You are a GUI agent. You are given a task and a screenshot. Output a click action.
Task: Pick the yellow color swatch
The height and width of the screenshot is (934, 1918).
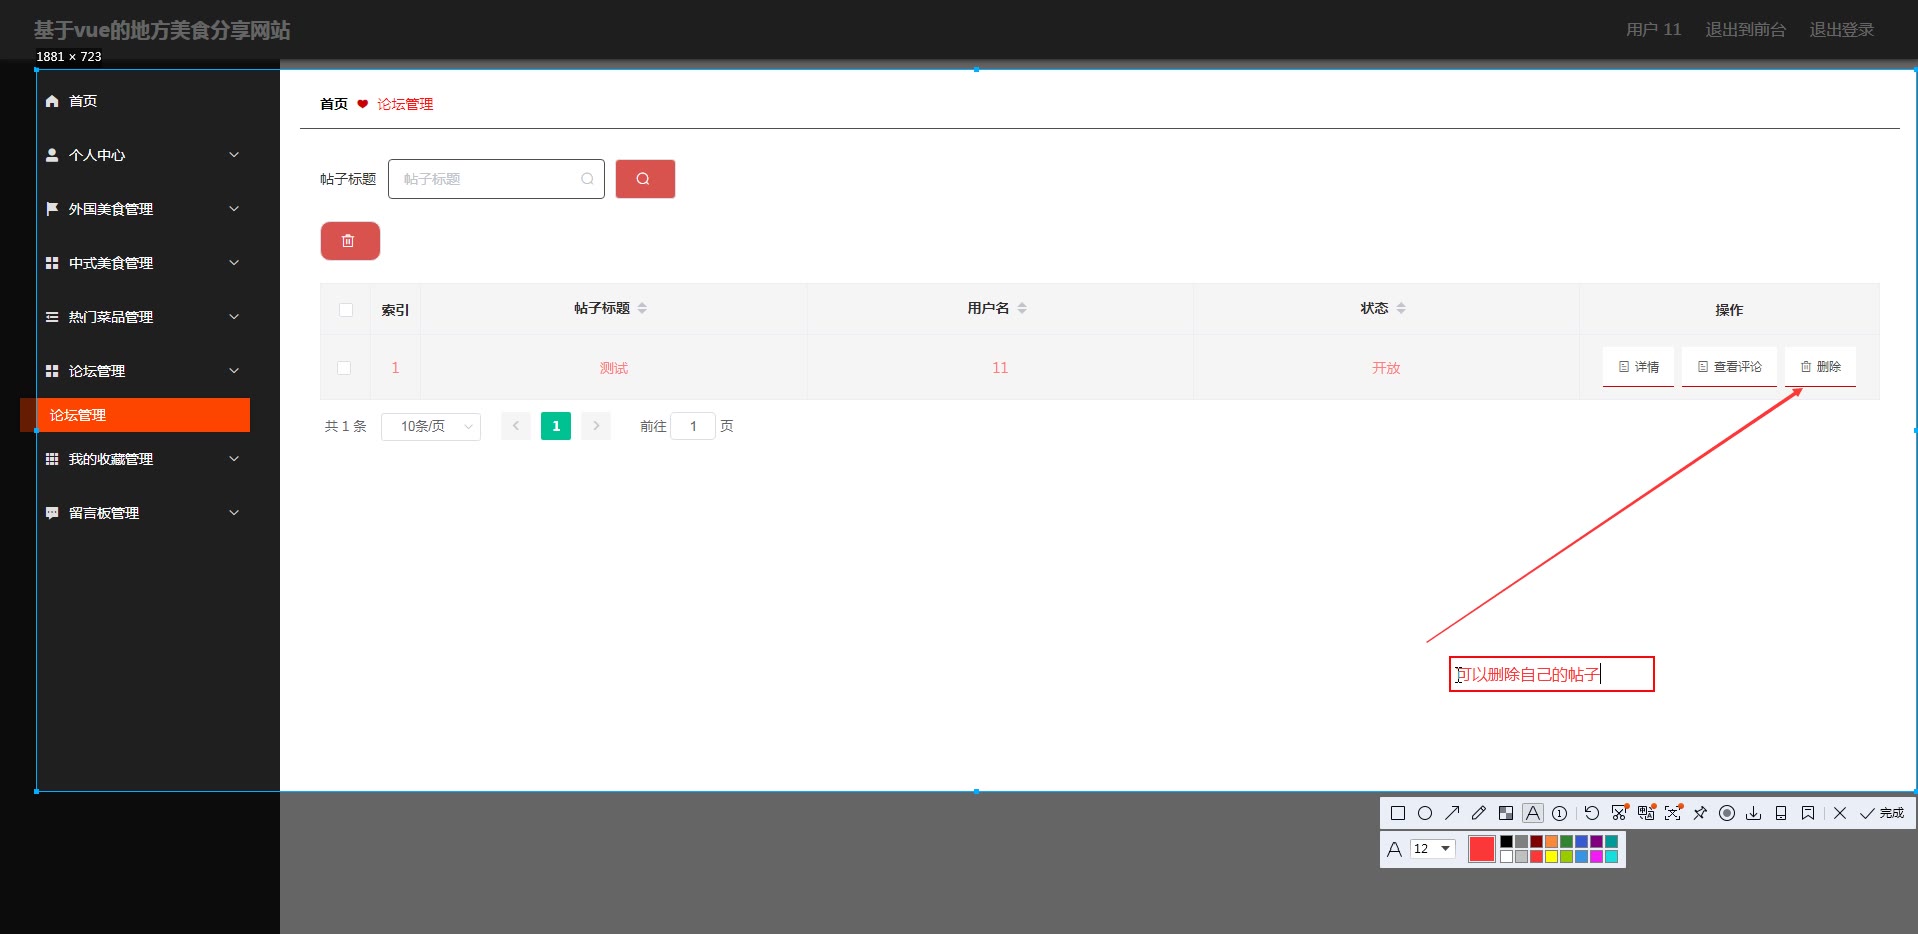tap(1551, 857)
